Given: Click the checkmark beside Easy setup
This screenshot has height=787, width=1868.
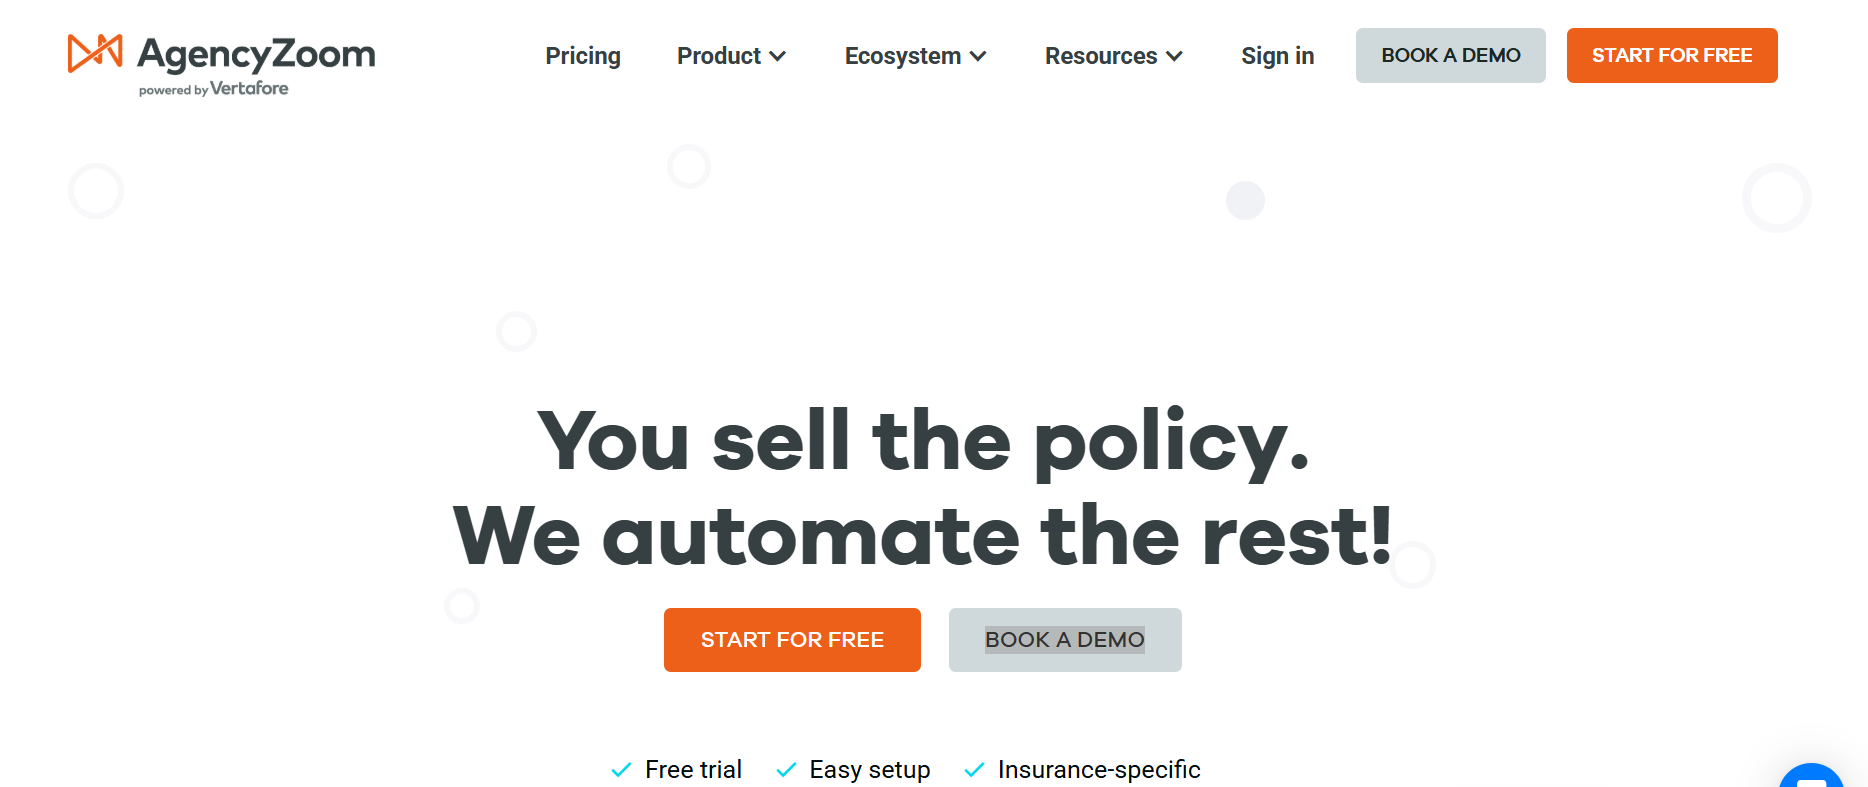Looking at the screenshot, I should click(x=786, y=770).
